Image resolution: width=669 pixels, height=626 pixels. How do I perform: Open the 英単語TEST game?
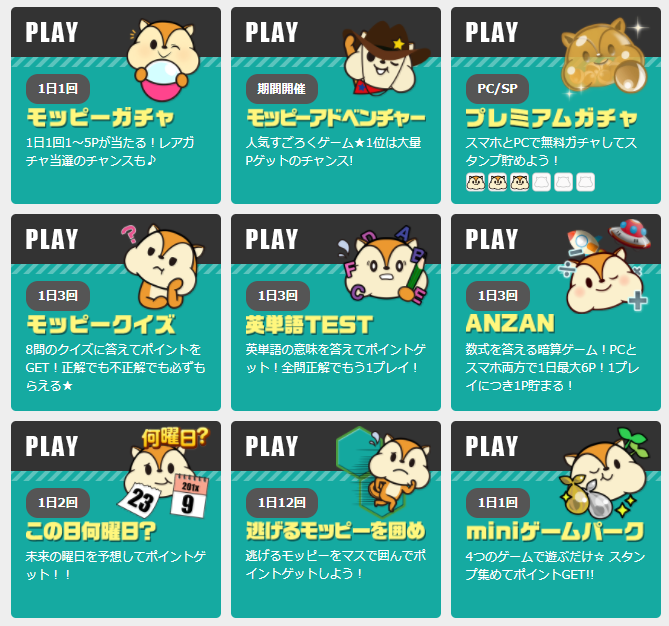click(309, 324)
